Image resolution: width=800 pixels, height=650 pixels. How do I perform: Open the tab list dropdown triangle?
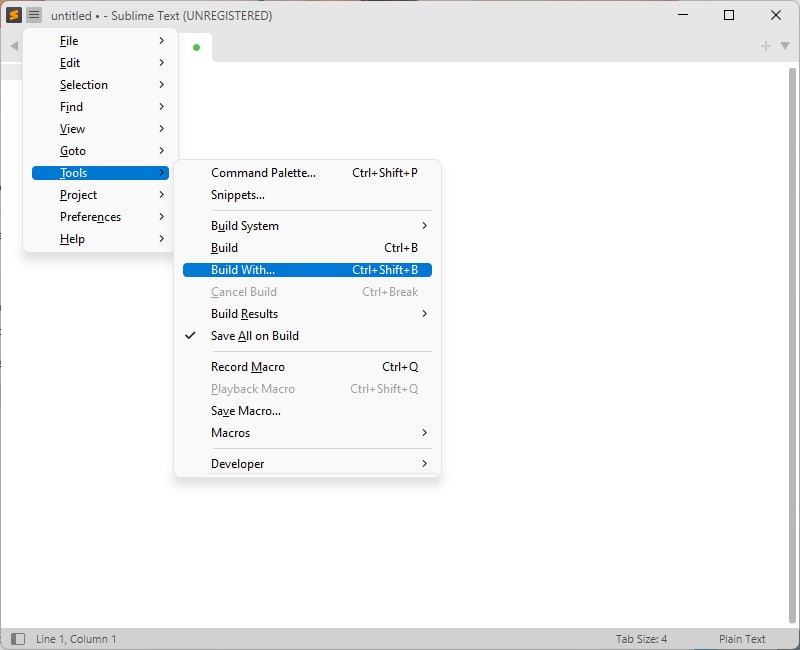coord(785,46)
